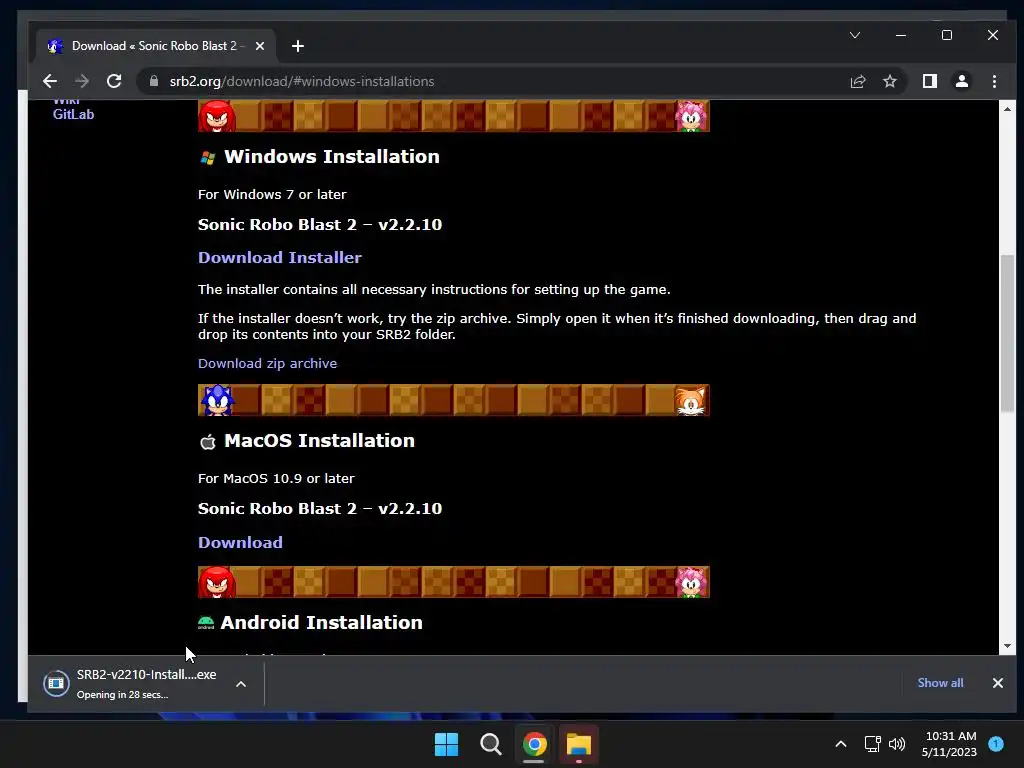1024x768 pixels.
Task: Open volume tray icon
Action: coord(897,744)
